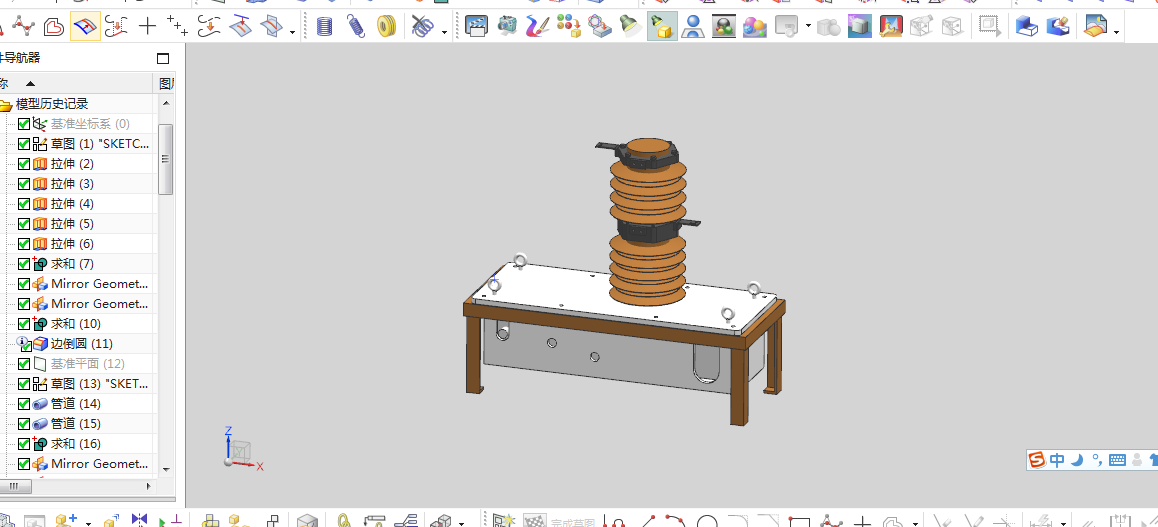
Task: Select the 管道 (15) feature
Action: [76, 424]
